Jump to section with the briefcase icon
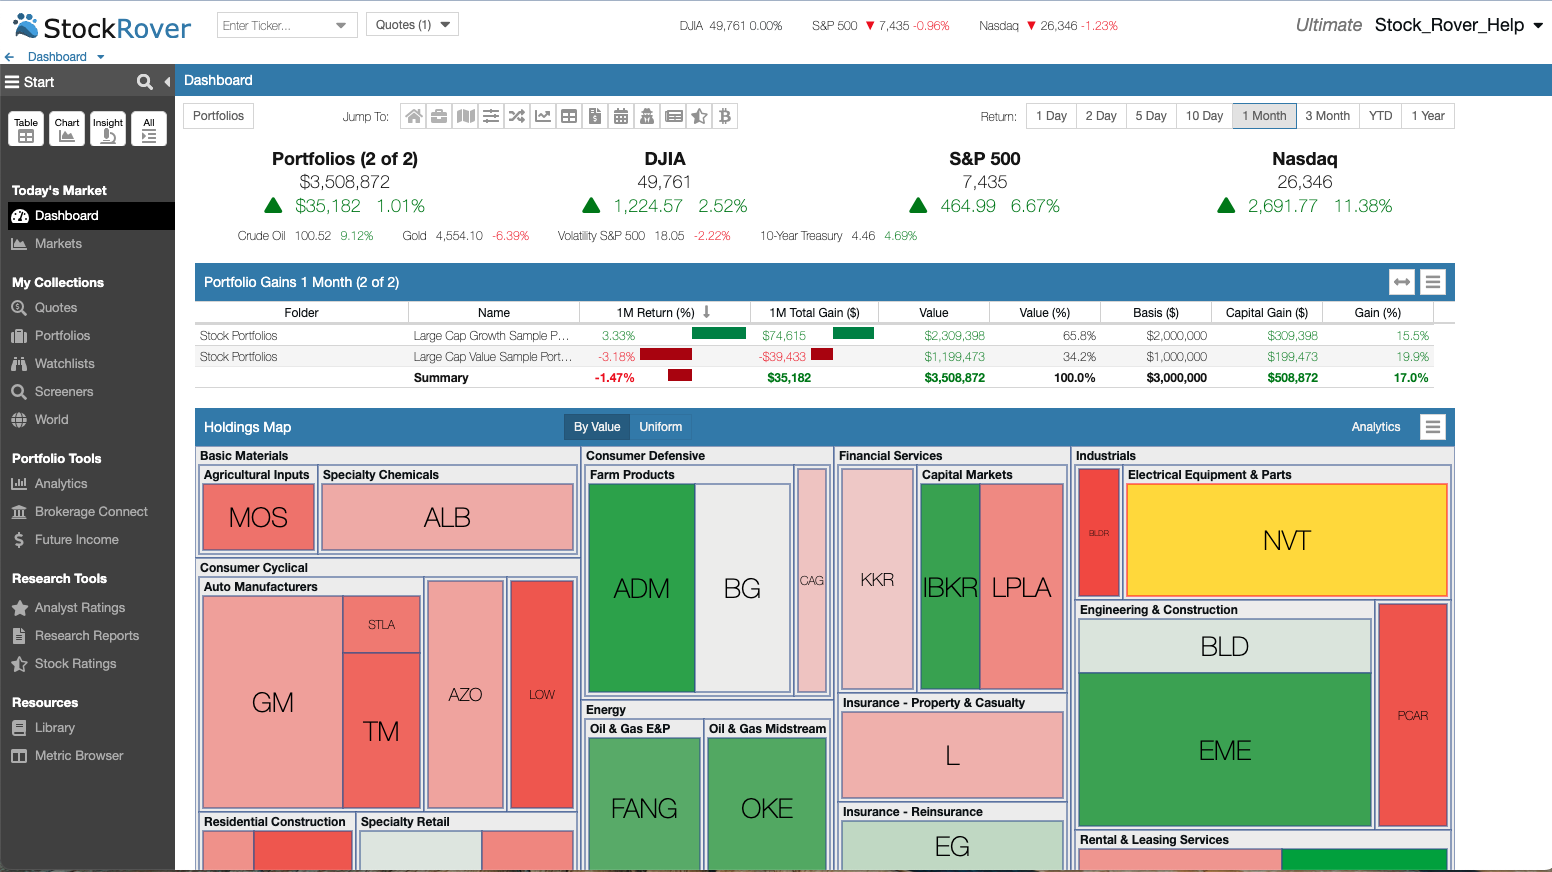 [439, 116]
